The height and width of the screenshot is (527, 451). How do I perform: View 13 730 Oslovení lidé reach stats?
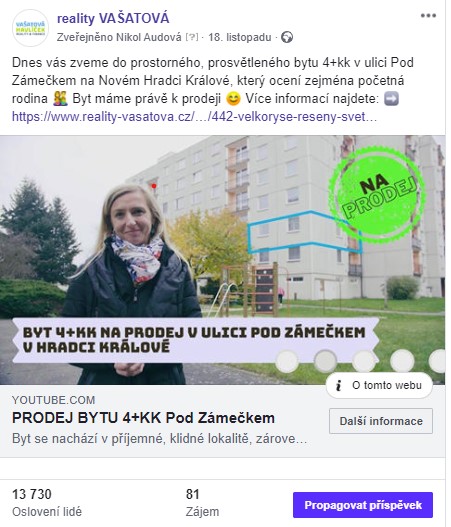tap(47, 503)
